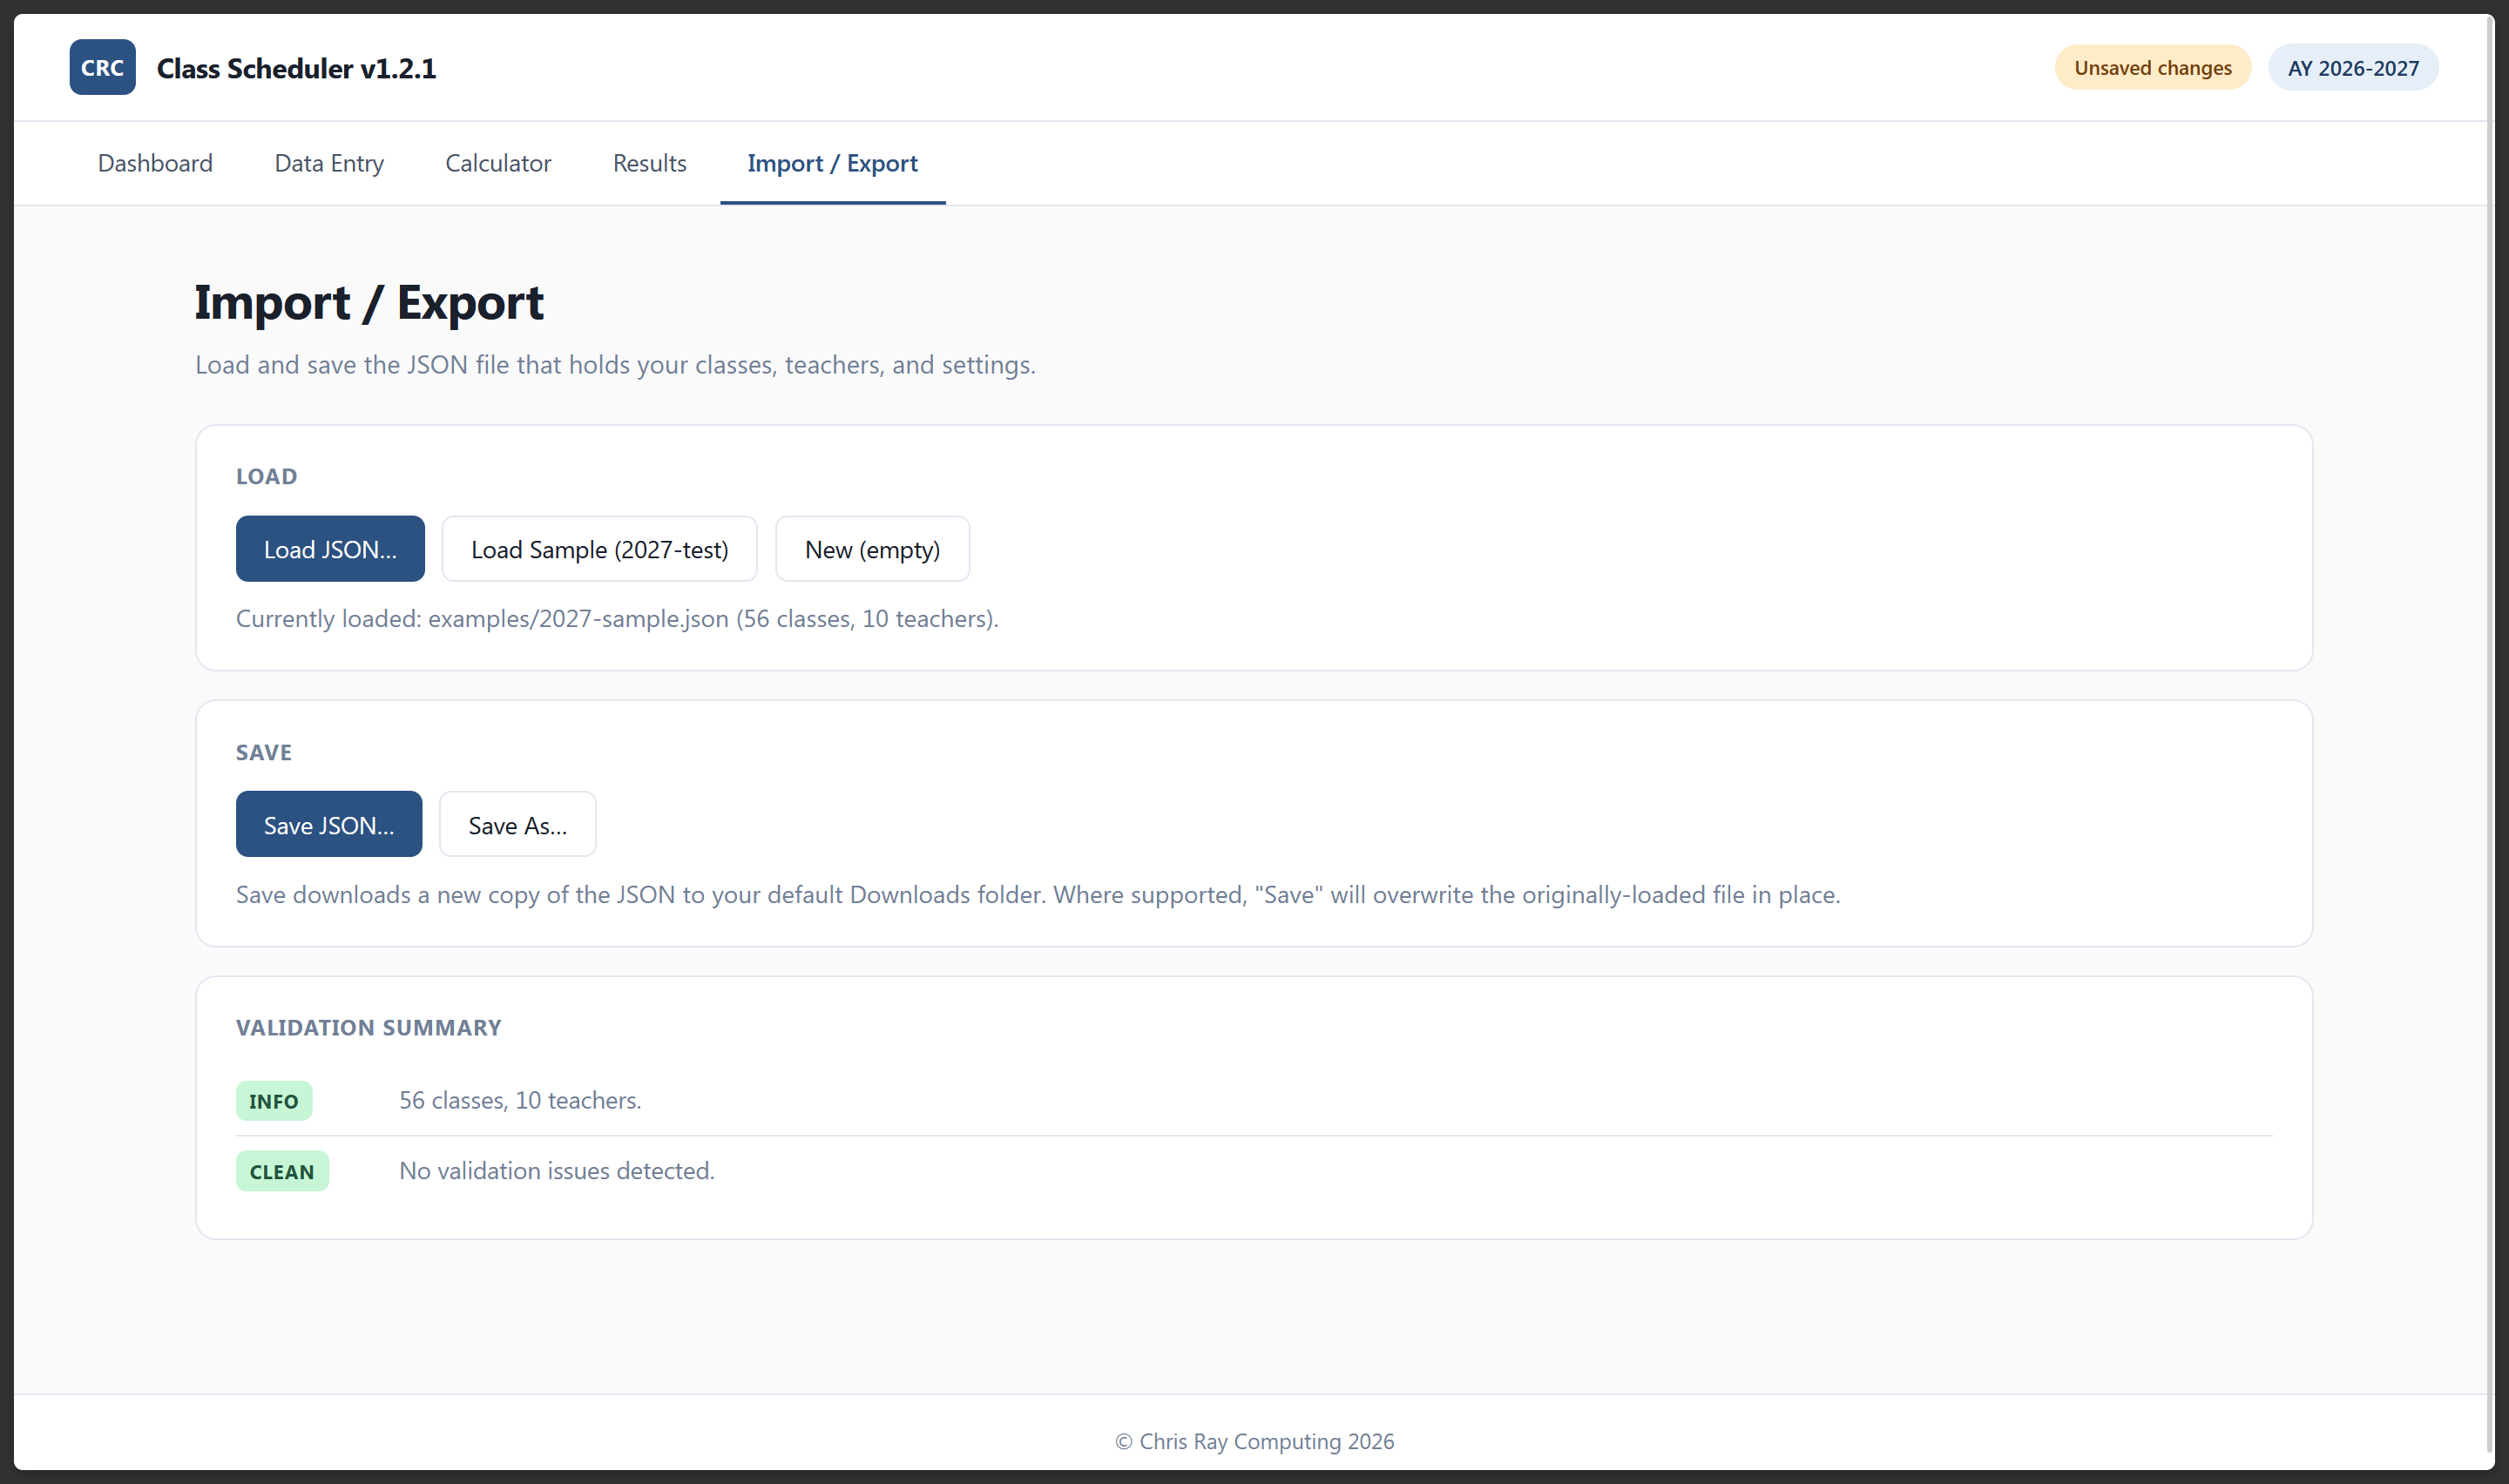
Task: Switch to the Data Entry tab
Action: pyautogui.click(x=329, y=163)
